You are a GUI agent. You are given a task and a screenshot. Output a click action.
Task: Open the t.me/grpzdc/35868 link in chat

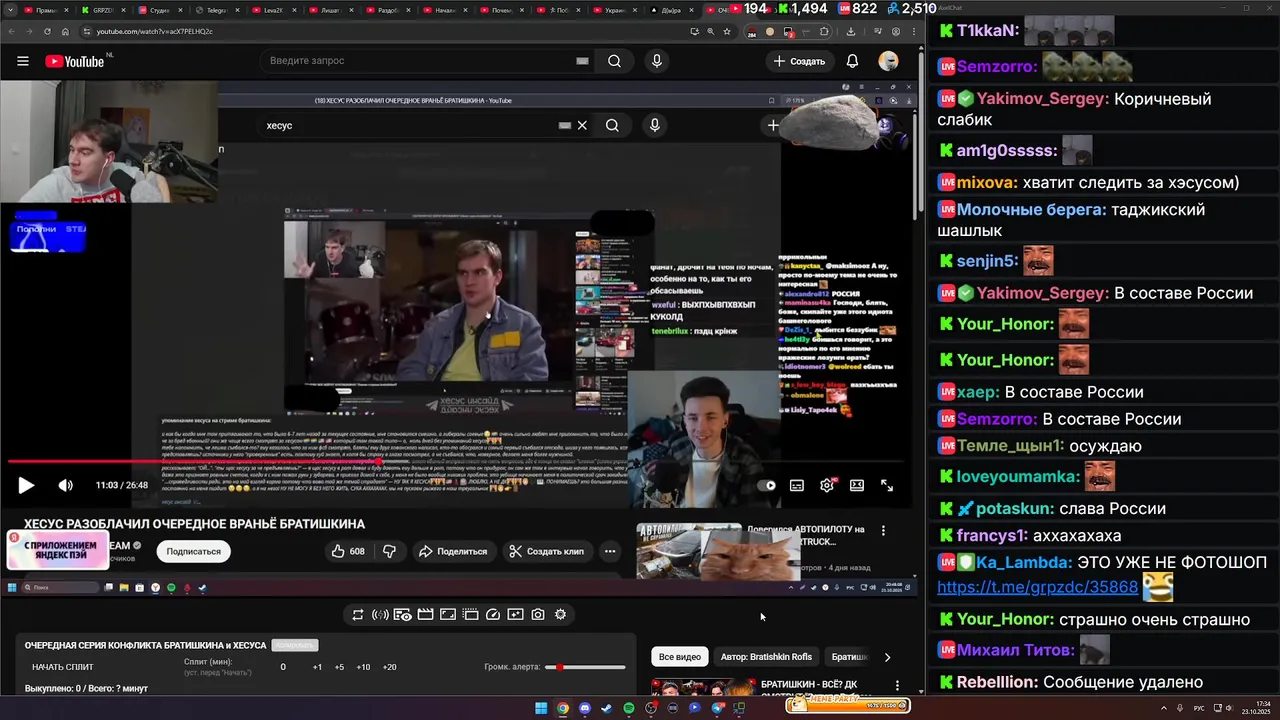pos(1037,587)
